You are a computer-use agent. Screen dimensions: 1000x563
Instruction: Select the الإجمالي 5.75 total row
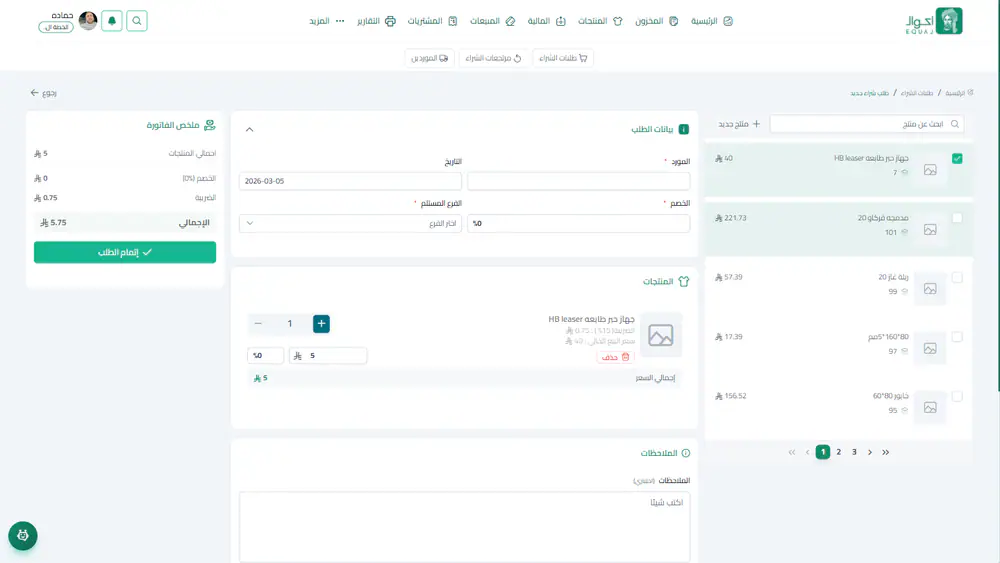tap(125, 223)
